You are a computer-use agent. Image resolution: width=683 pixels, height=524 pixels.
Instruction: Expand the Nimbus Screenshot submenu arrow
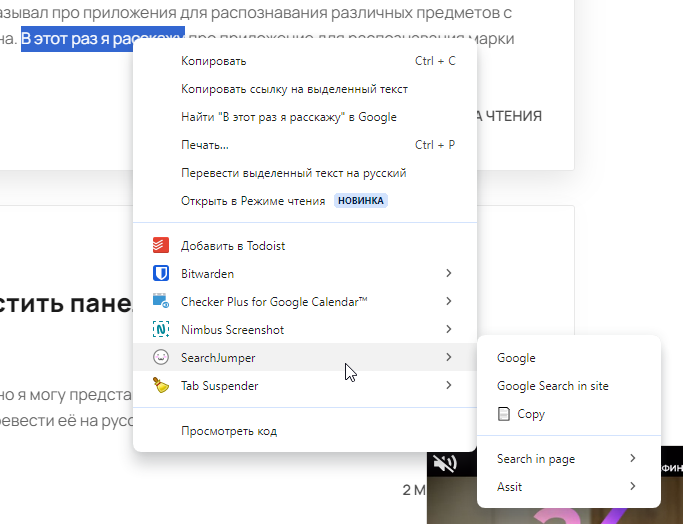coord(449,329)
